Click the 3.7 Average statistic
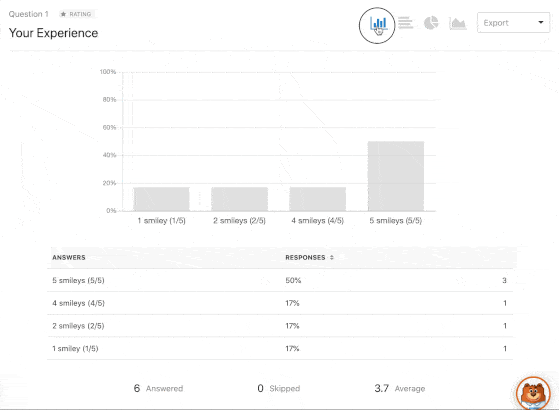Viewport: 559px width, 410px height. click(400, 388)
